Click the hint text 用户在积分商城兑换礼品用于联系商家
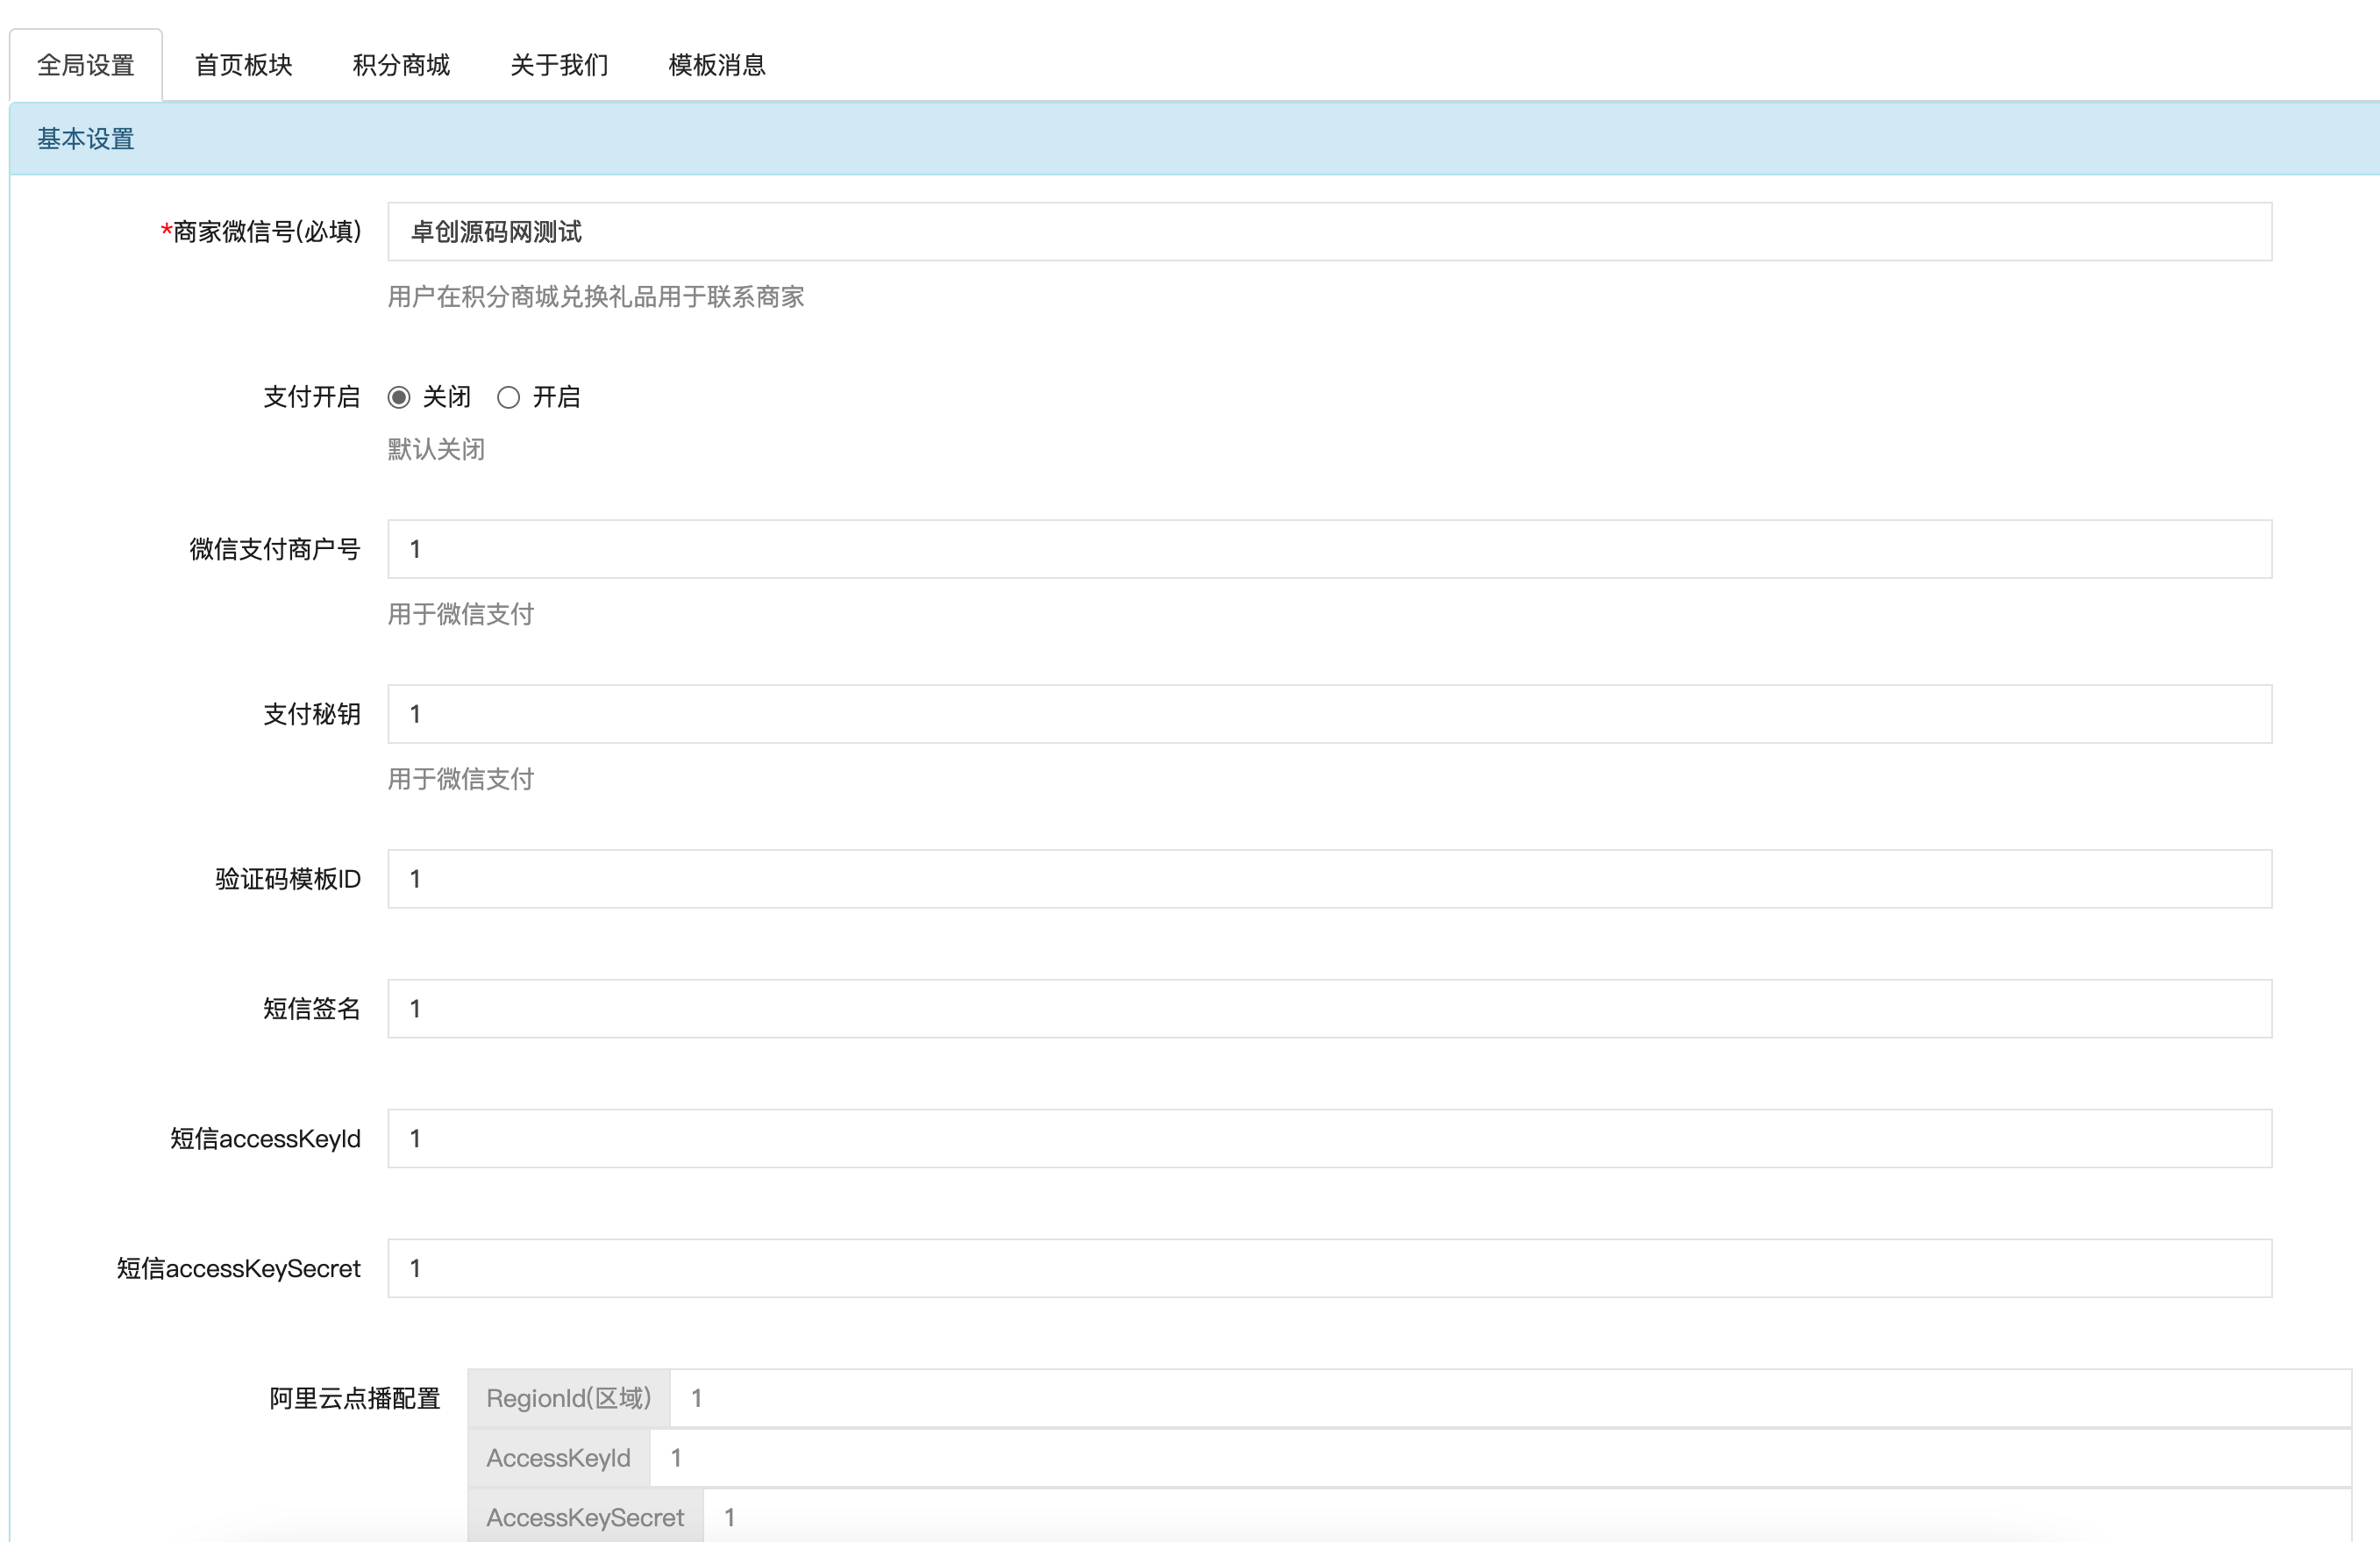The image size is (2380, 1542). (x=596, y=297)
